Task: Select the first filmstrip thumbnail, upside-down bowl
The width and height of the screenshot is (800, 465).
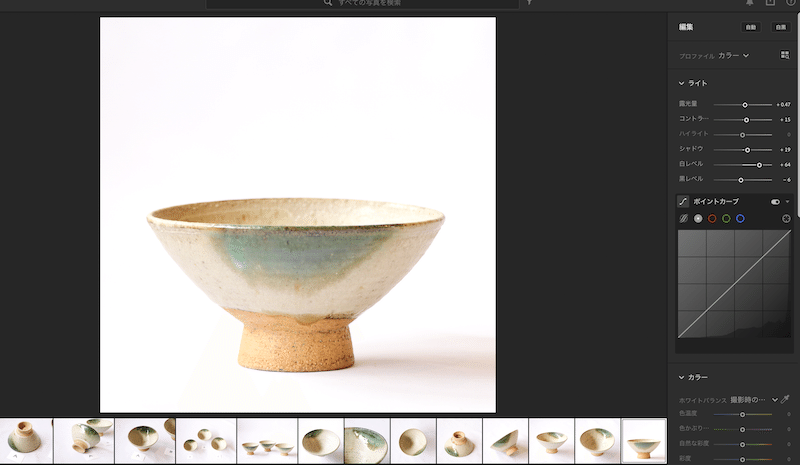Action: (x=26, y=440)
